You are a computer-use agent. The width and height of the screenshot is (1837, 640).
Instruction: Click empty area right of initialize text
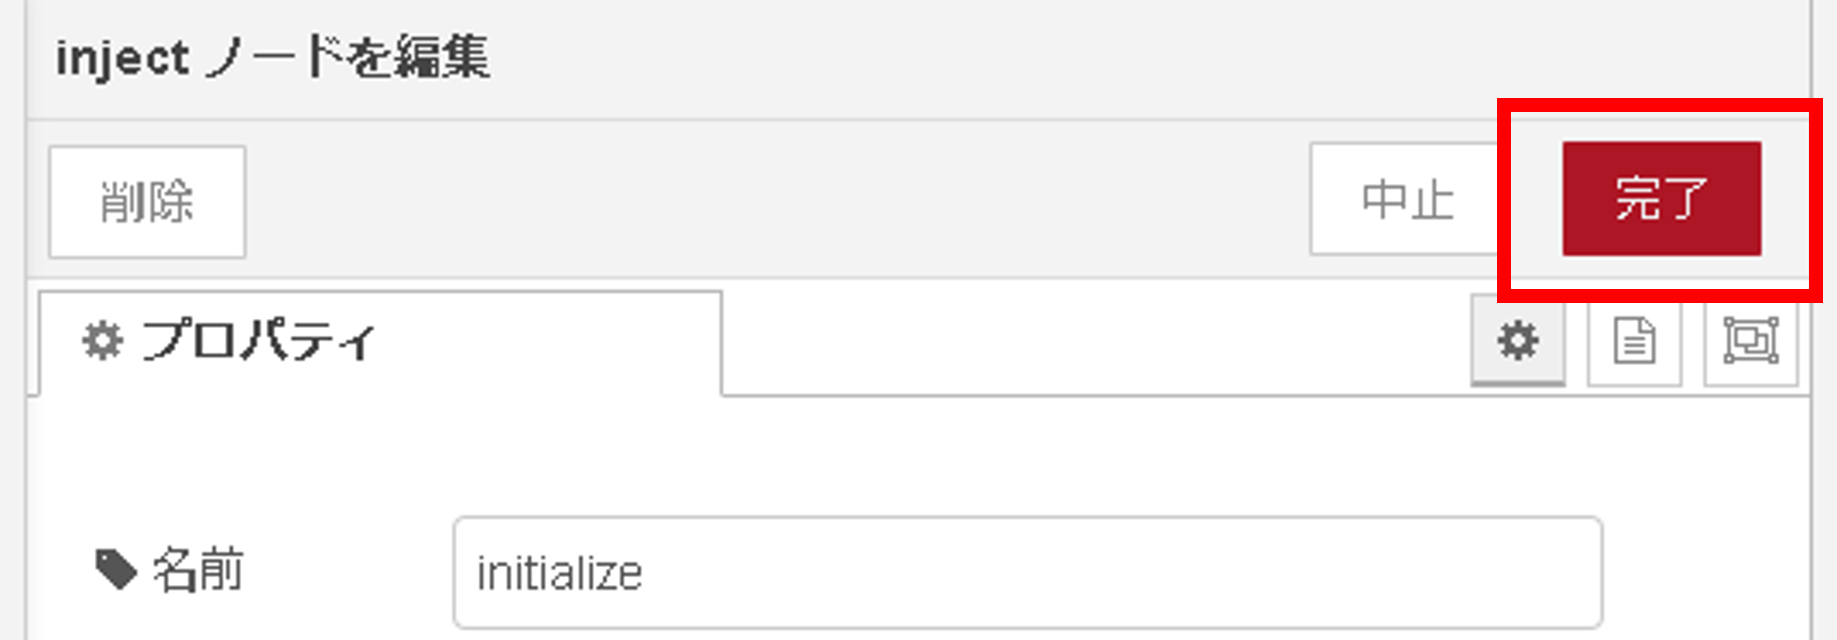click(1120, 572)
